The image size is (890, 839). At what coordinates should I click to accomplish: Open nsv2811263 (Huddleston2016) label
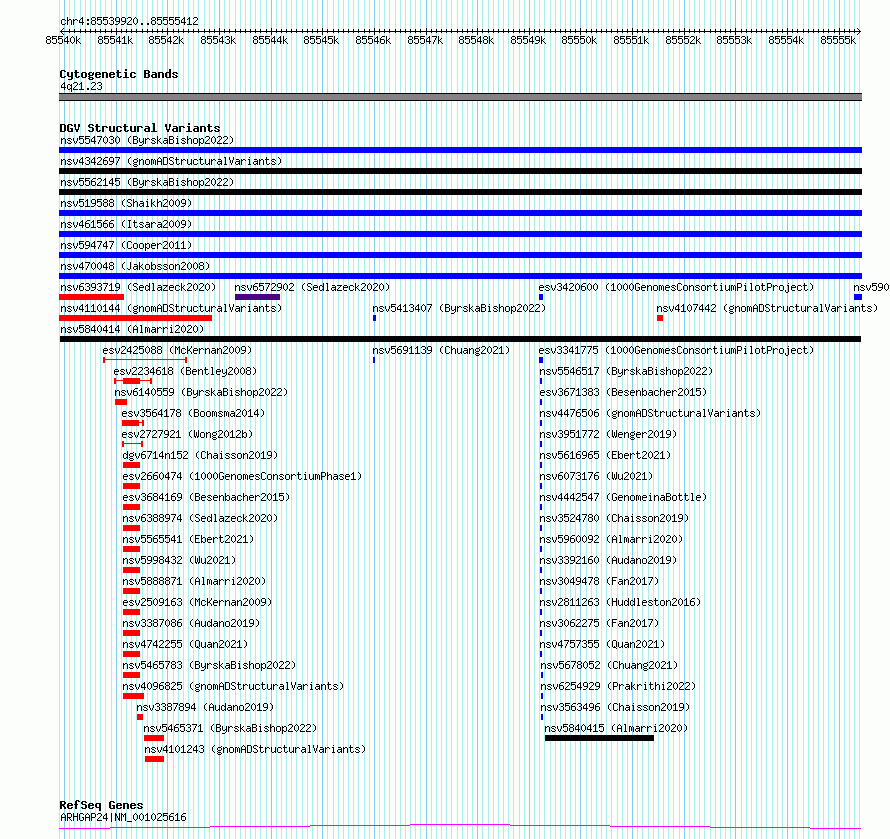pyautogui.click(x=620, y=602)
